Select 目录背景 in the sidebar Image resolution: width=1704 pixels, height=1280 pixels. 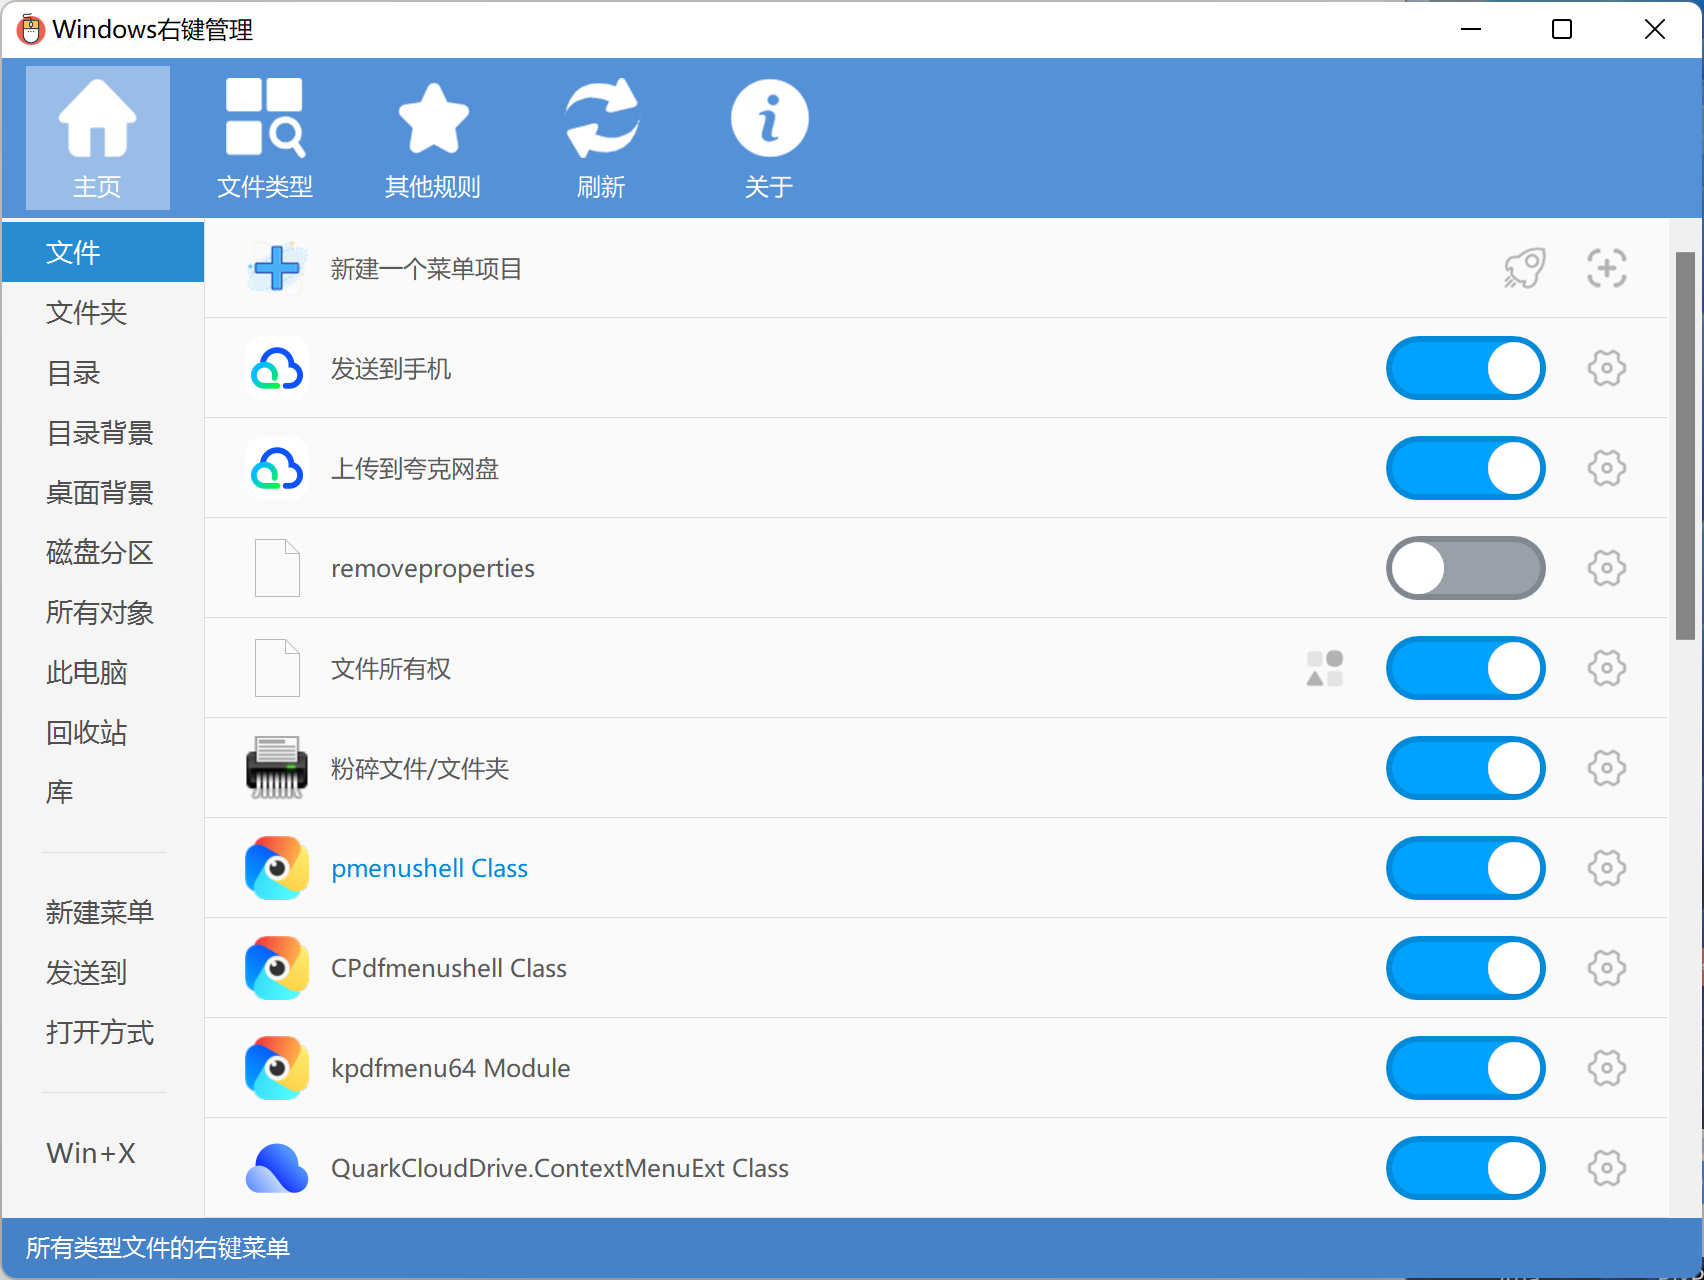pyautogui.click(x=103, y=432)
